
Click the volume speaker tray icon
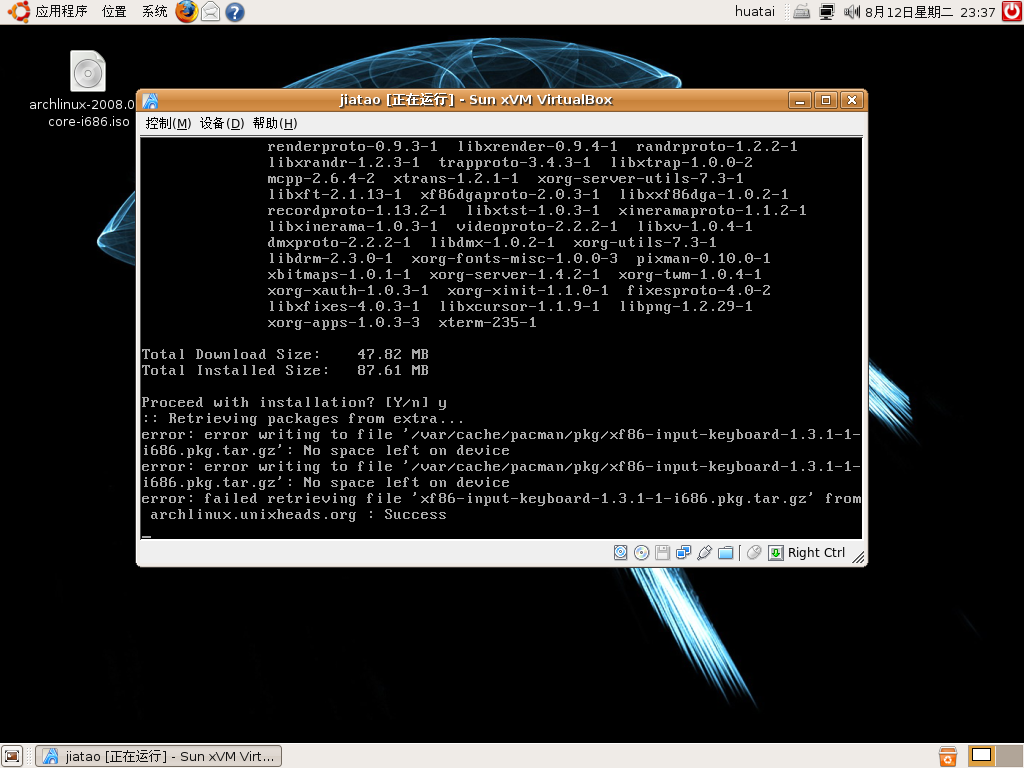pos(851,11)
